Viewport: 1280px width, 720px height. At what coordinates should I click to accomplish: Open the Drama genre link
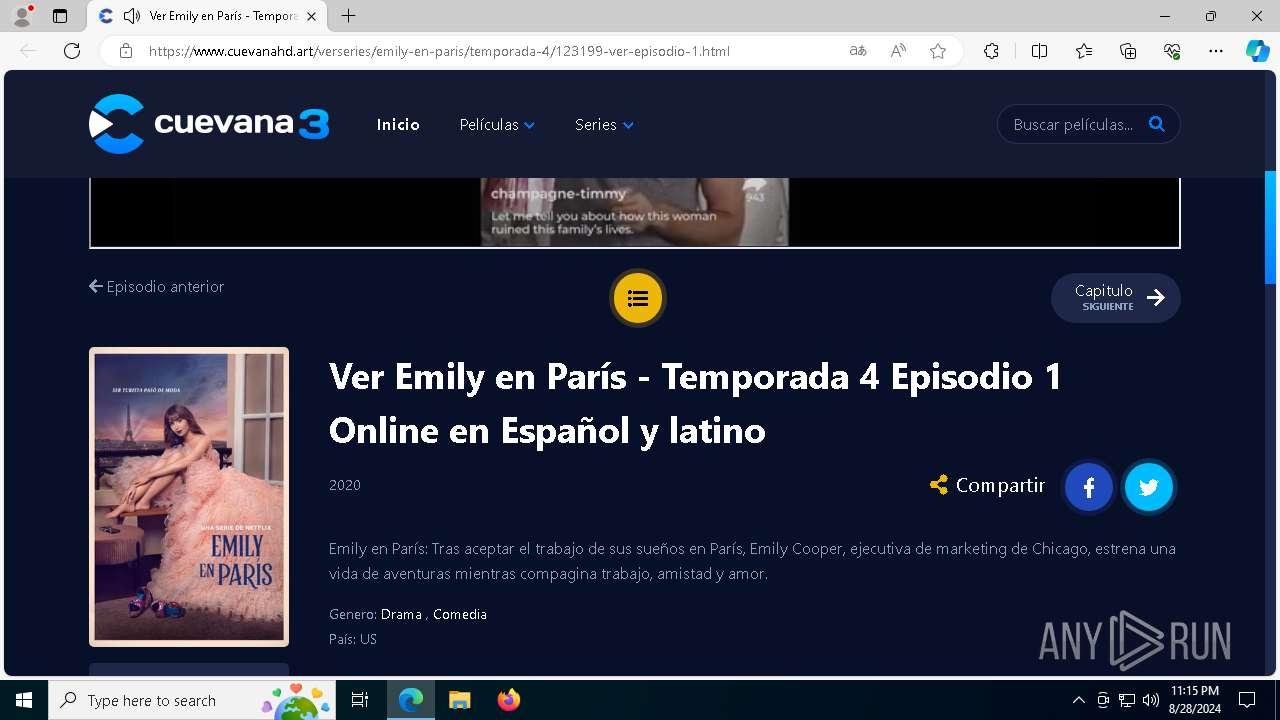point(401,614)
